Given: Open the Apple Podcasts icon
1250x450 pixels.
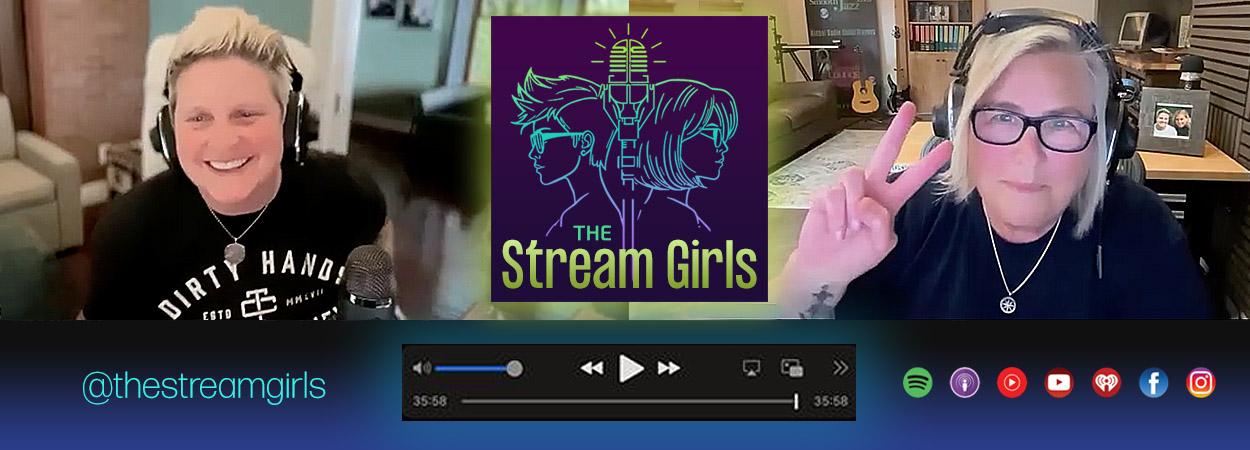Looking at the screenshot, I should tap(964, 382).
